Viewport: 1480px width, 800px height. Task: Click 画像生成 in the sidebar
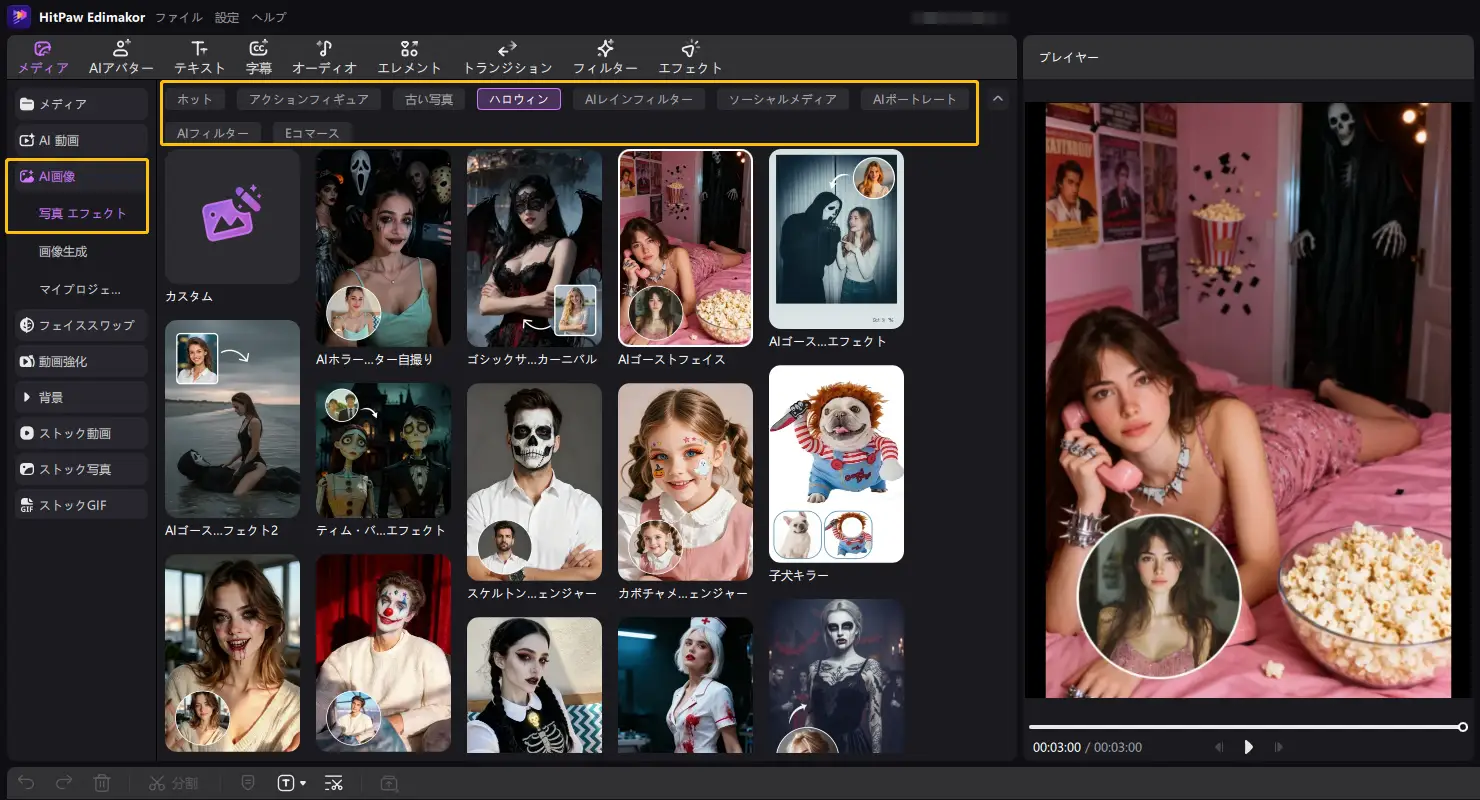(63, 252)
